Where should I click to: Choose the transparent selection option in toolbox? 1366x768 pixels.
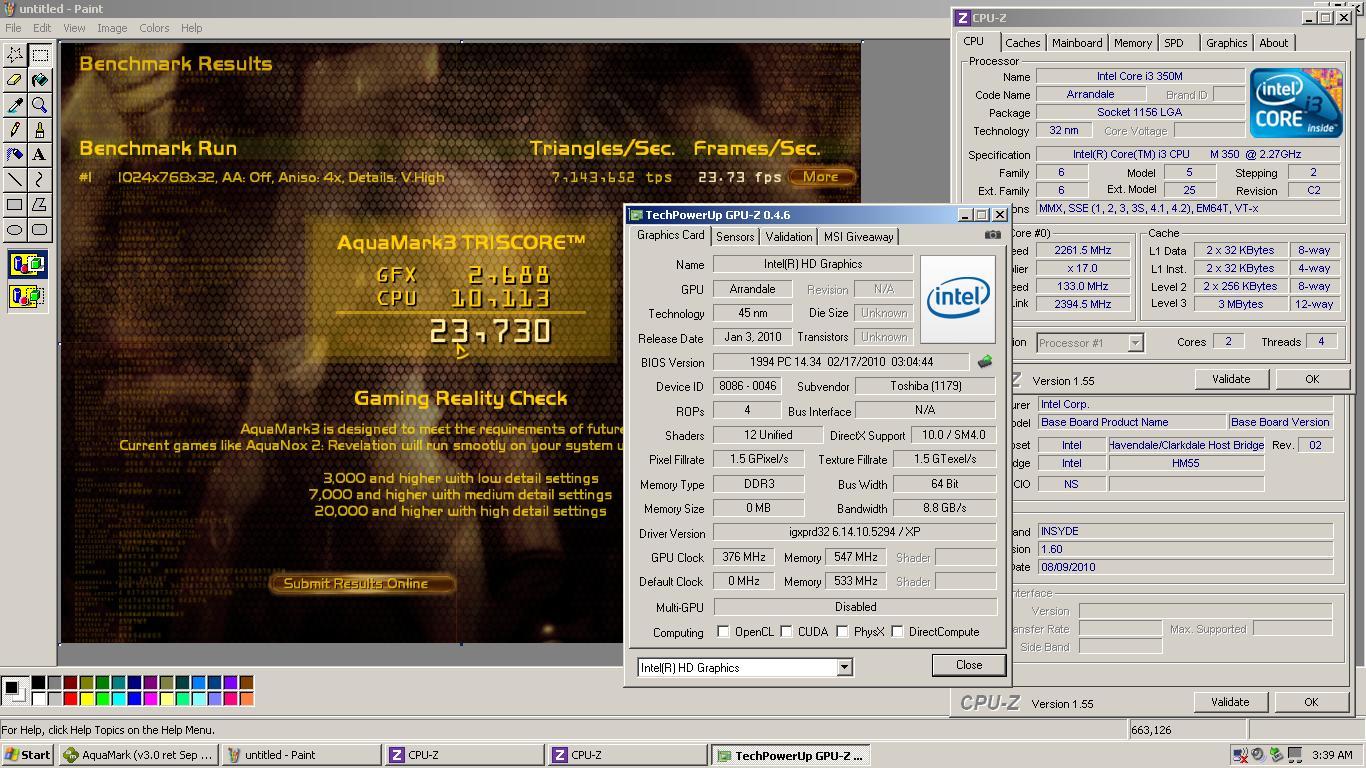pyautogui.click(x=27, y=296)
